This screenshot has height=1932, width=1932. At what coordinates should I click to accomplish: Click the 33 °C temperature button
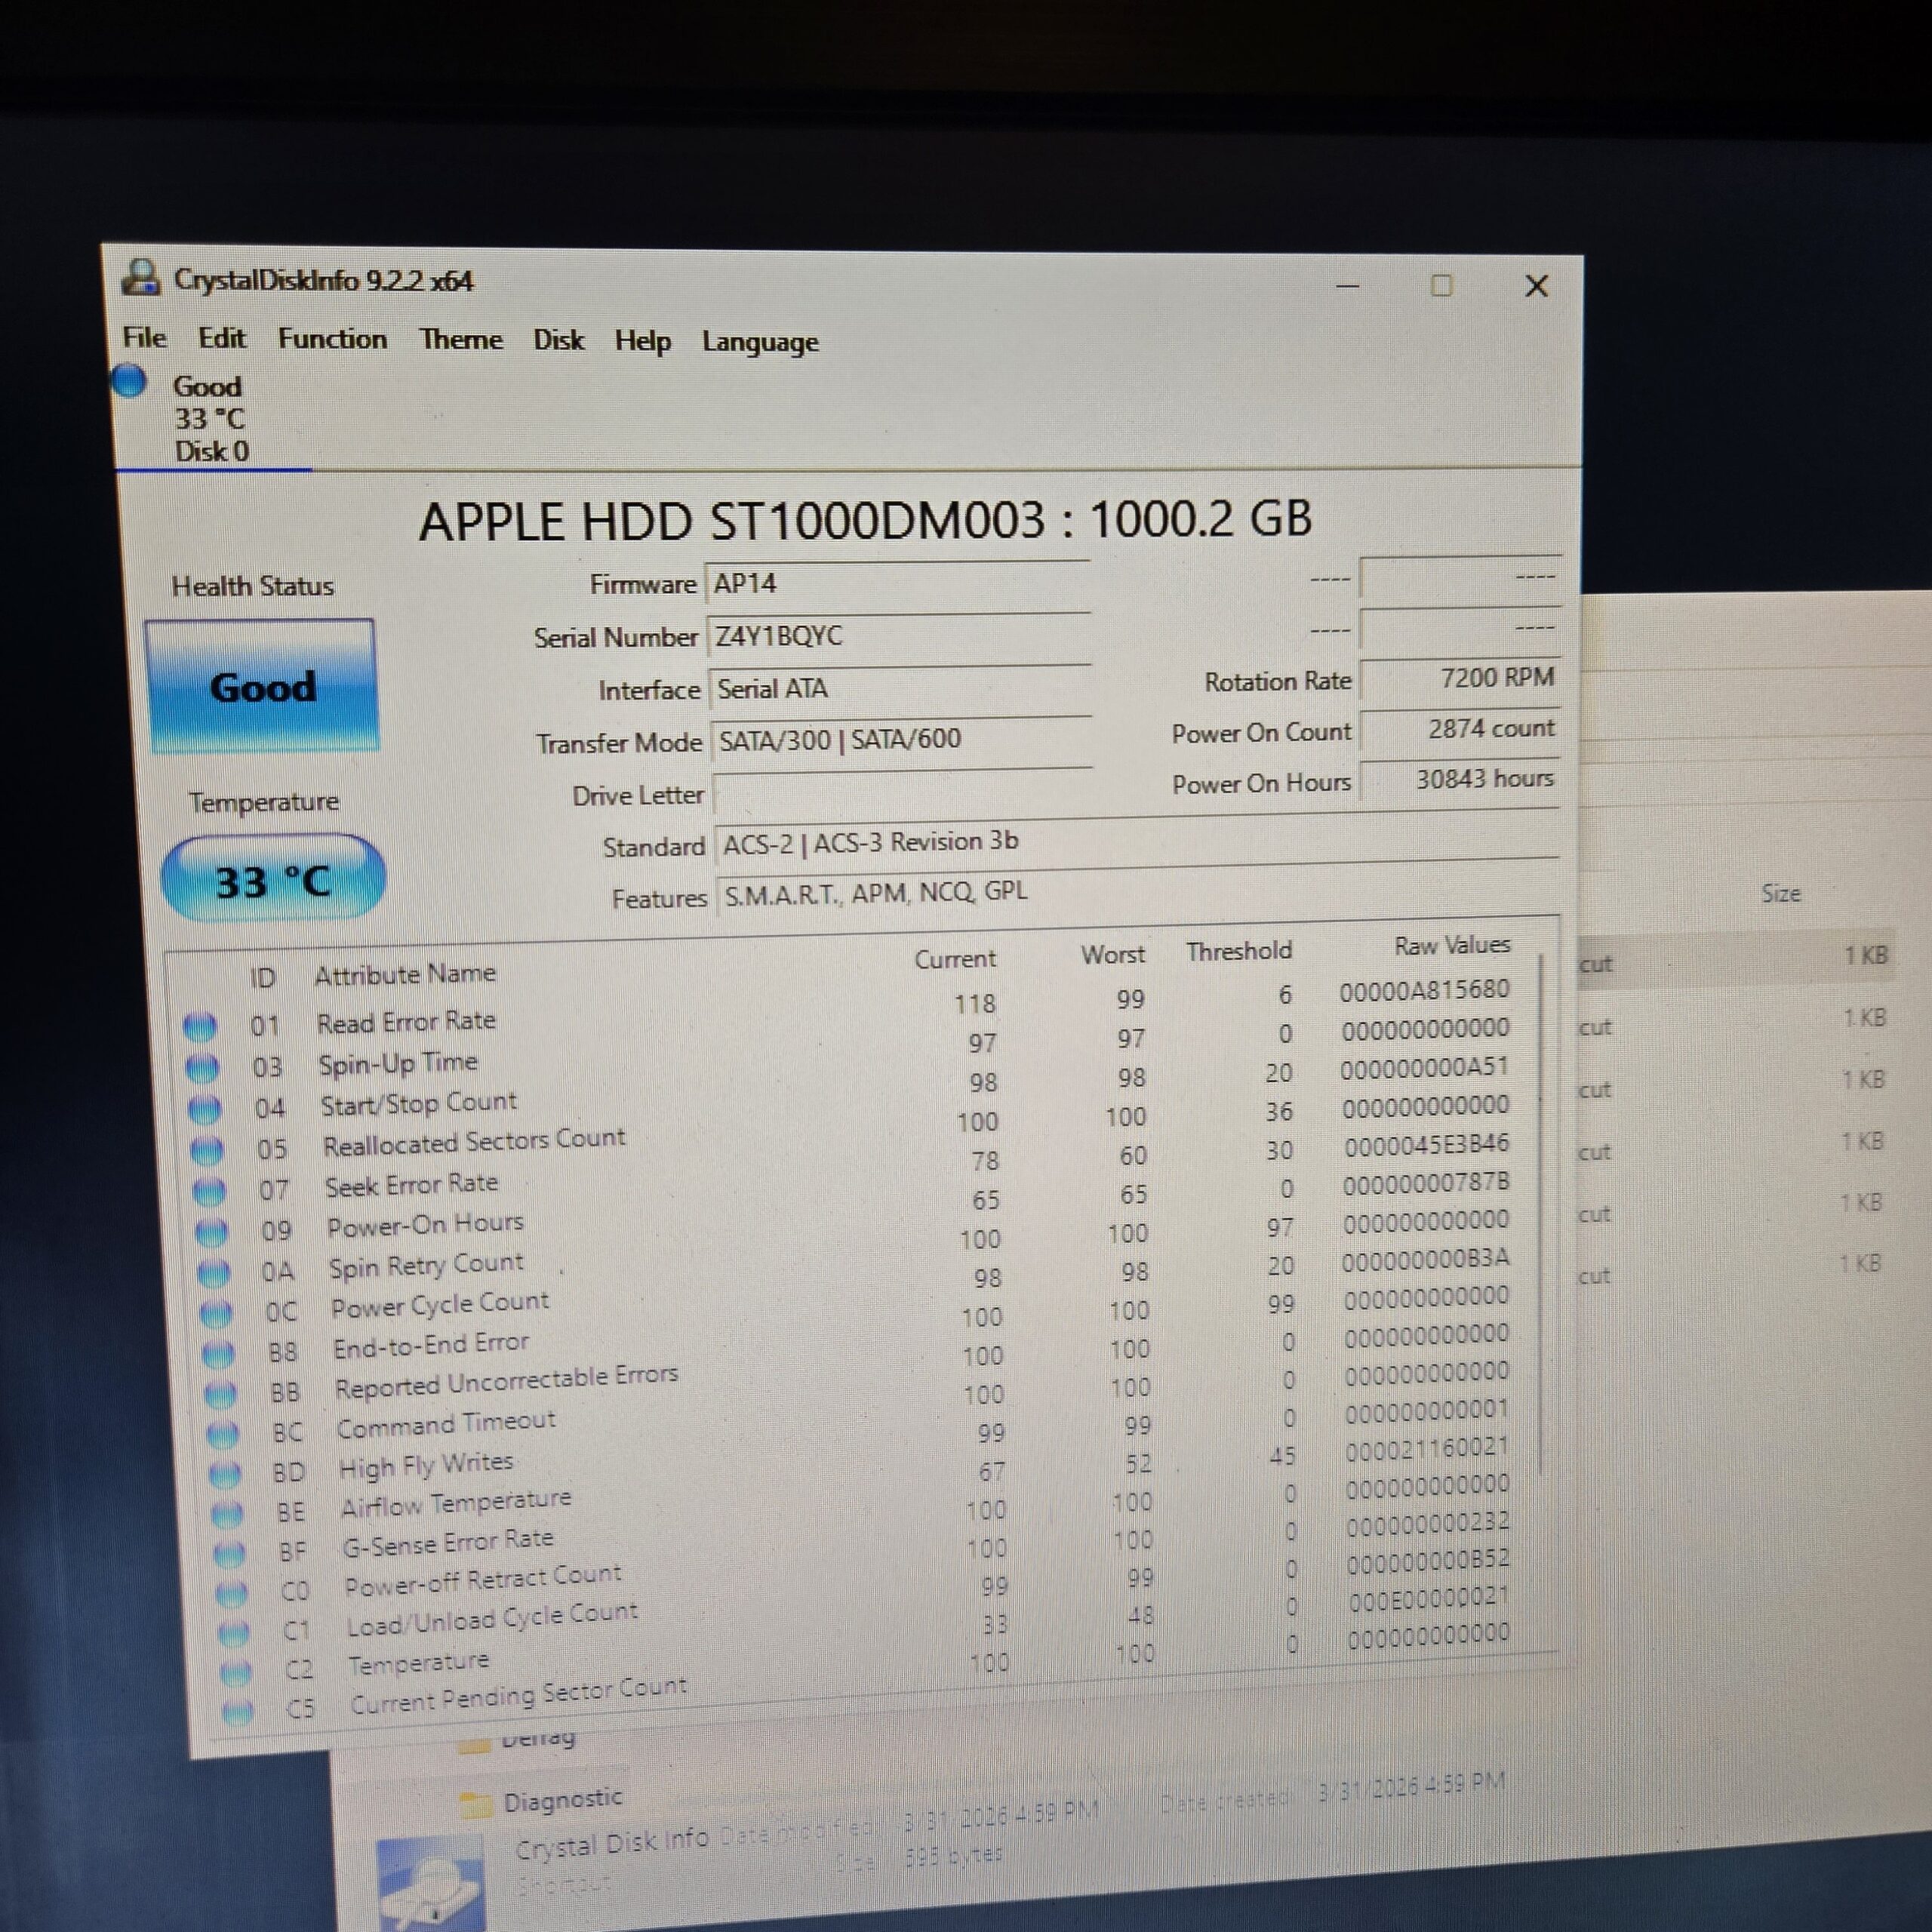[x=273, y=880]
